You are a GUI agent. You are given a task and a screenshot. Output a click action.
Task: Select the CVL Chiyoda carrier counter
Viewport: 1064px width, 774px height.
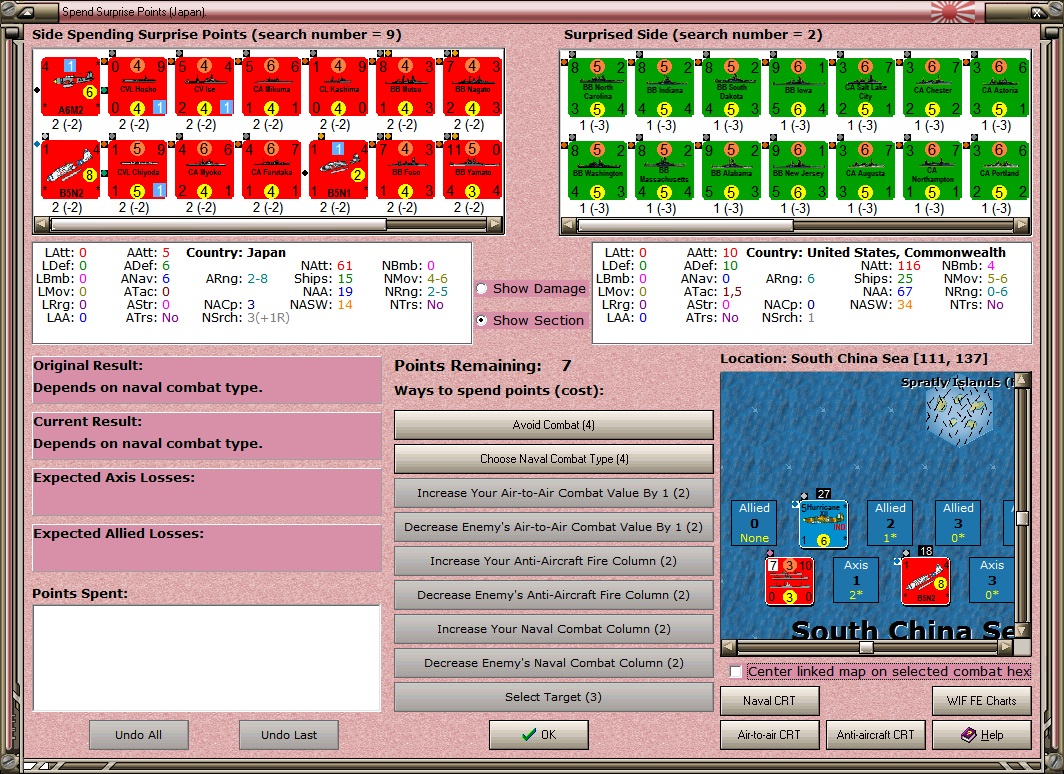tap(138, 170)
